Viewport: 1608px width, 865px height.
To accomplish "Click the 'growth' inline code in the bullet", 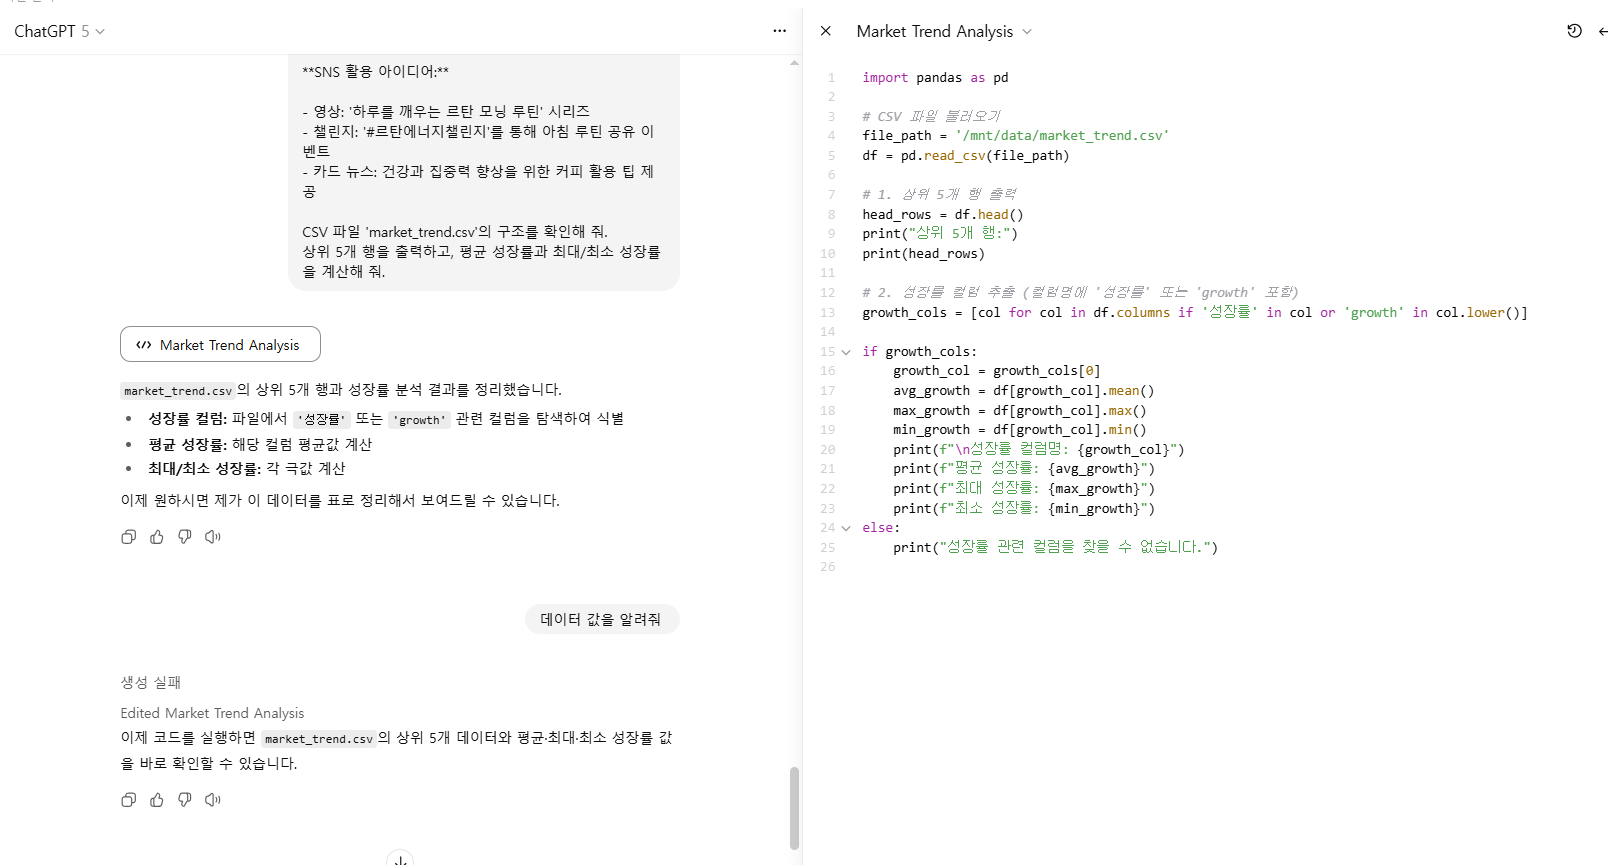I will [x=420, y=420].
